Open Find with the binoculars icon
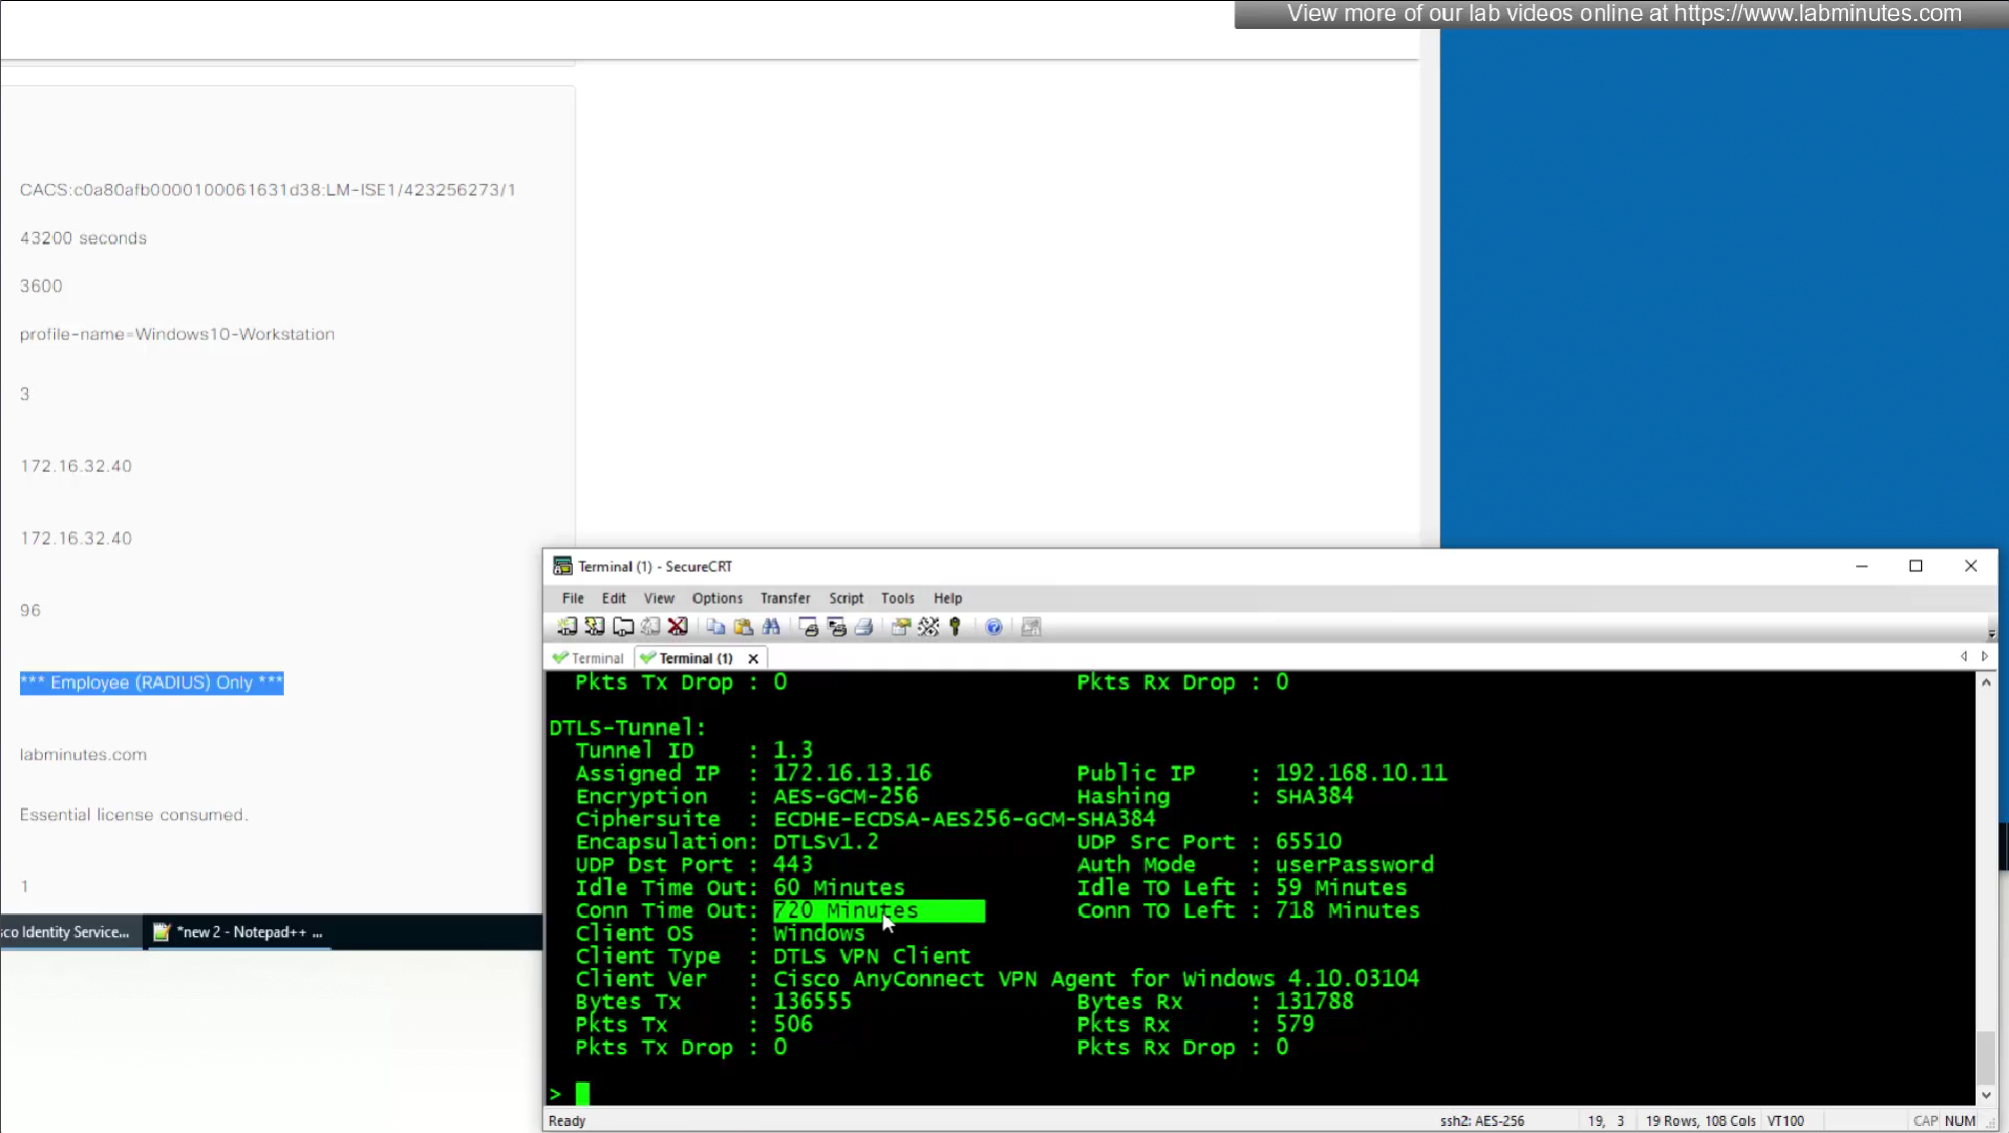The image size is (2009, 1133). pos(771,627)
